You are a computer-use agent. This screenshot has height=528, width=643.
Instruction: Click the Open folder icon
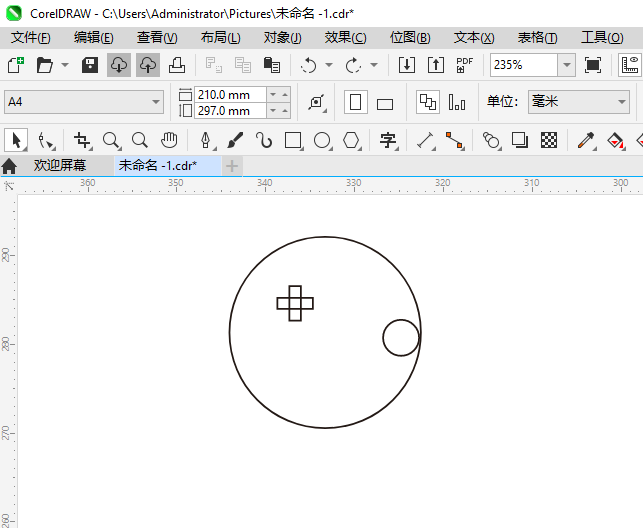[44, 65]
